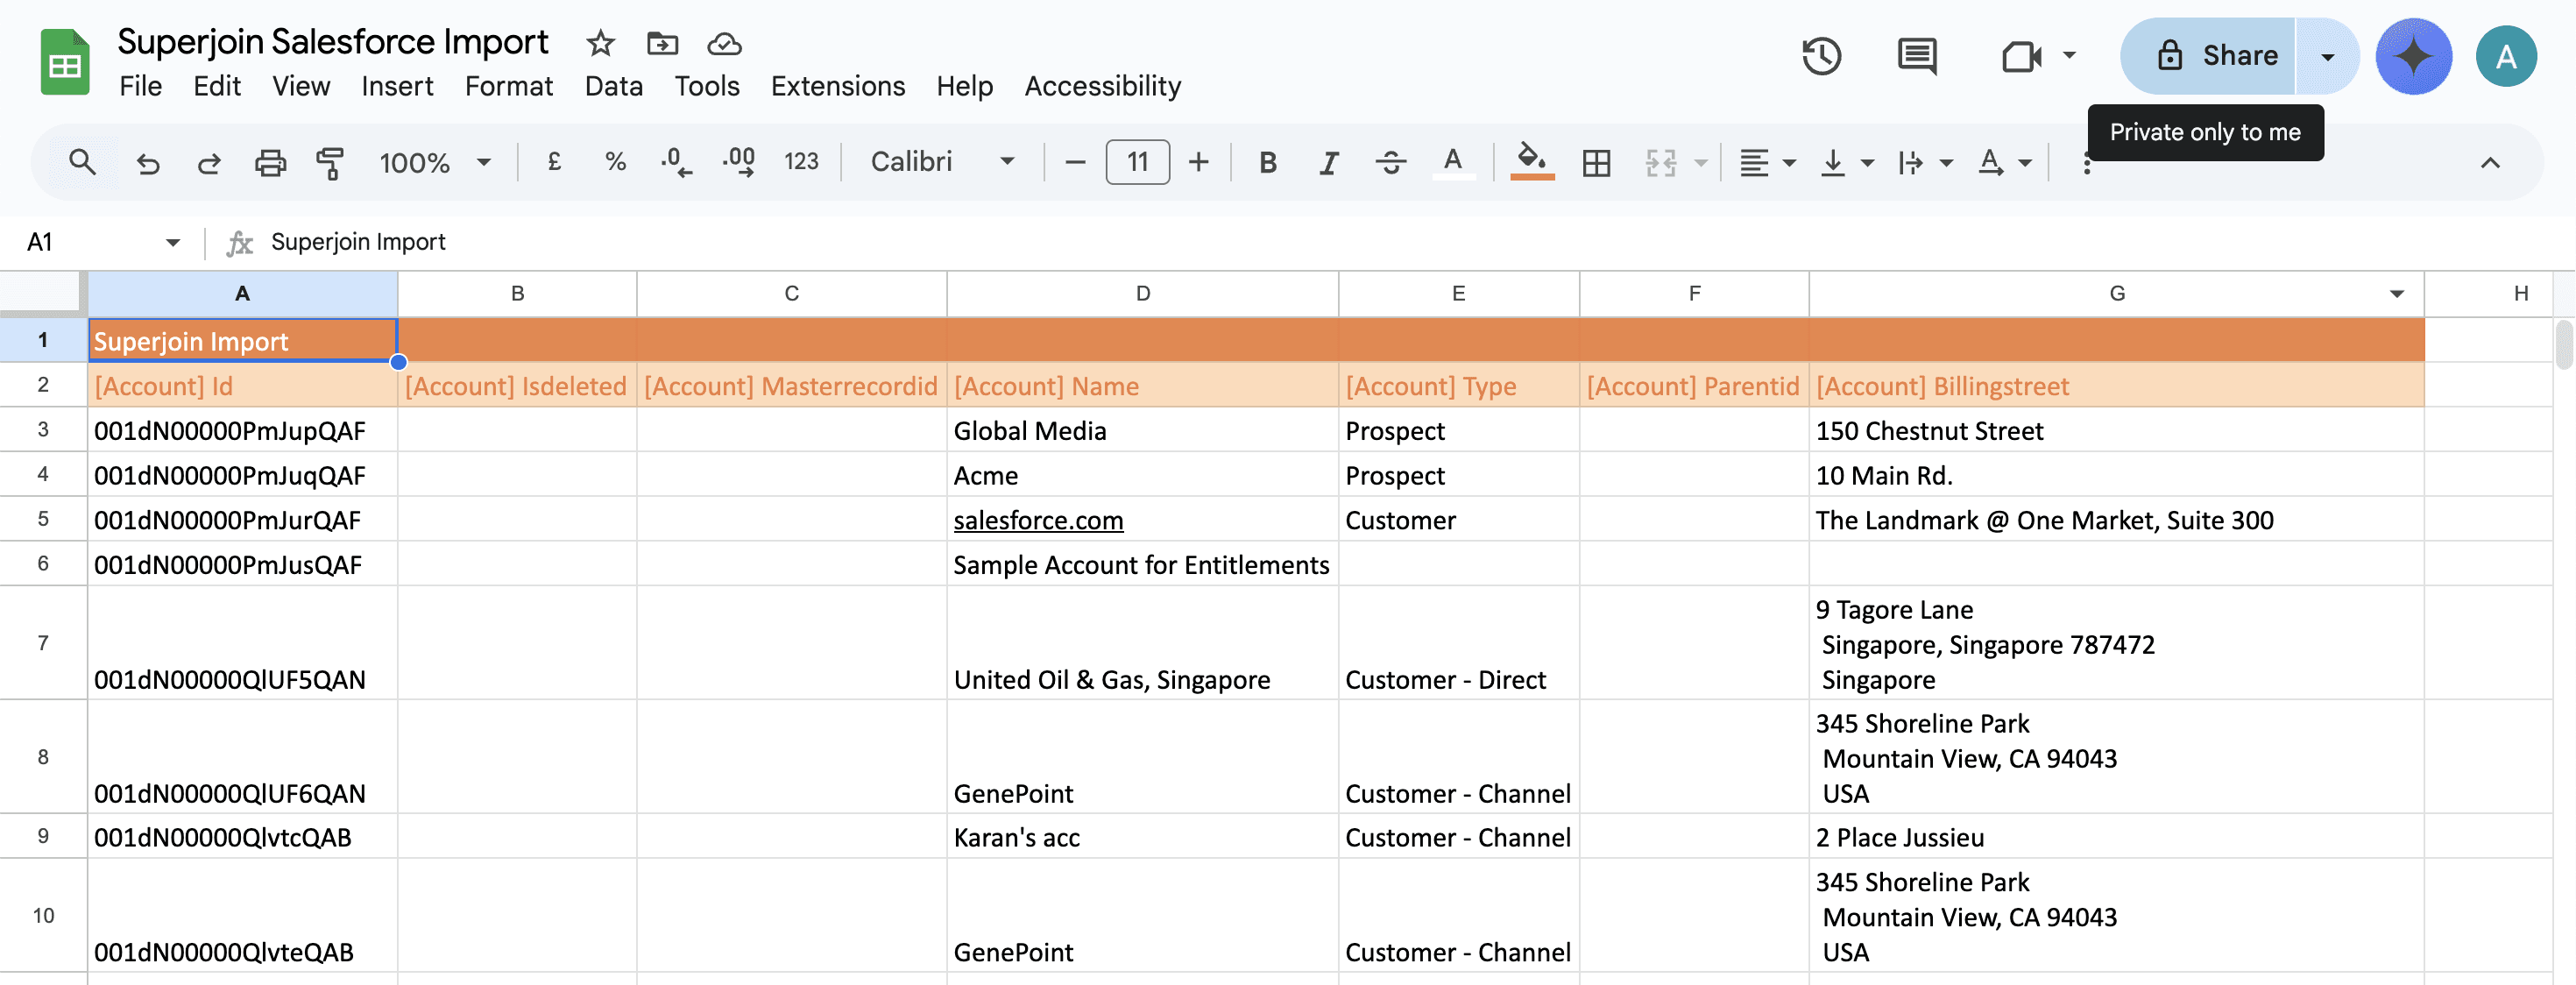This screenshot has height=985, width=2576.
Task: Open the File menu
Action: click(x=141, y=87)
